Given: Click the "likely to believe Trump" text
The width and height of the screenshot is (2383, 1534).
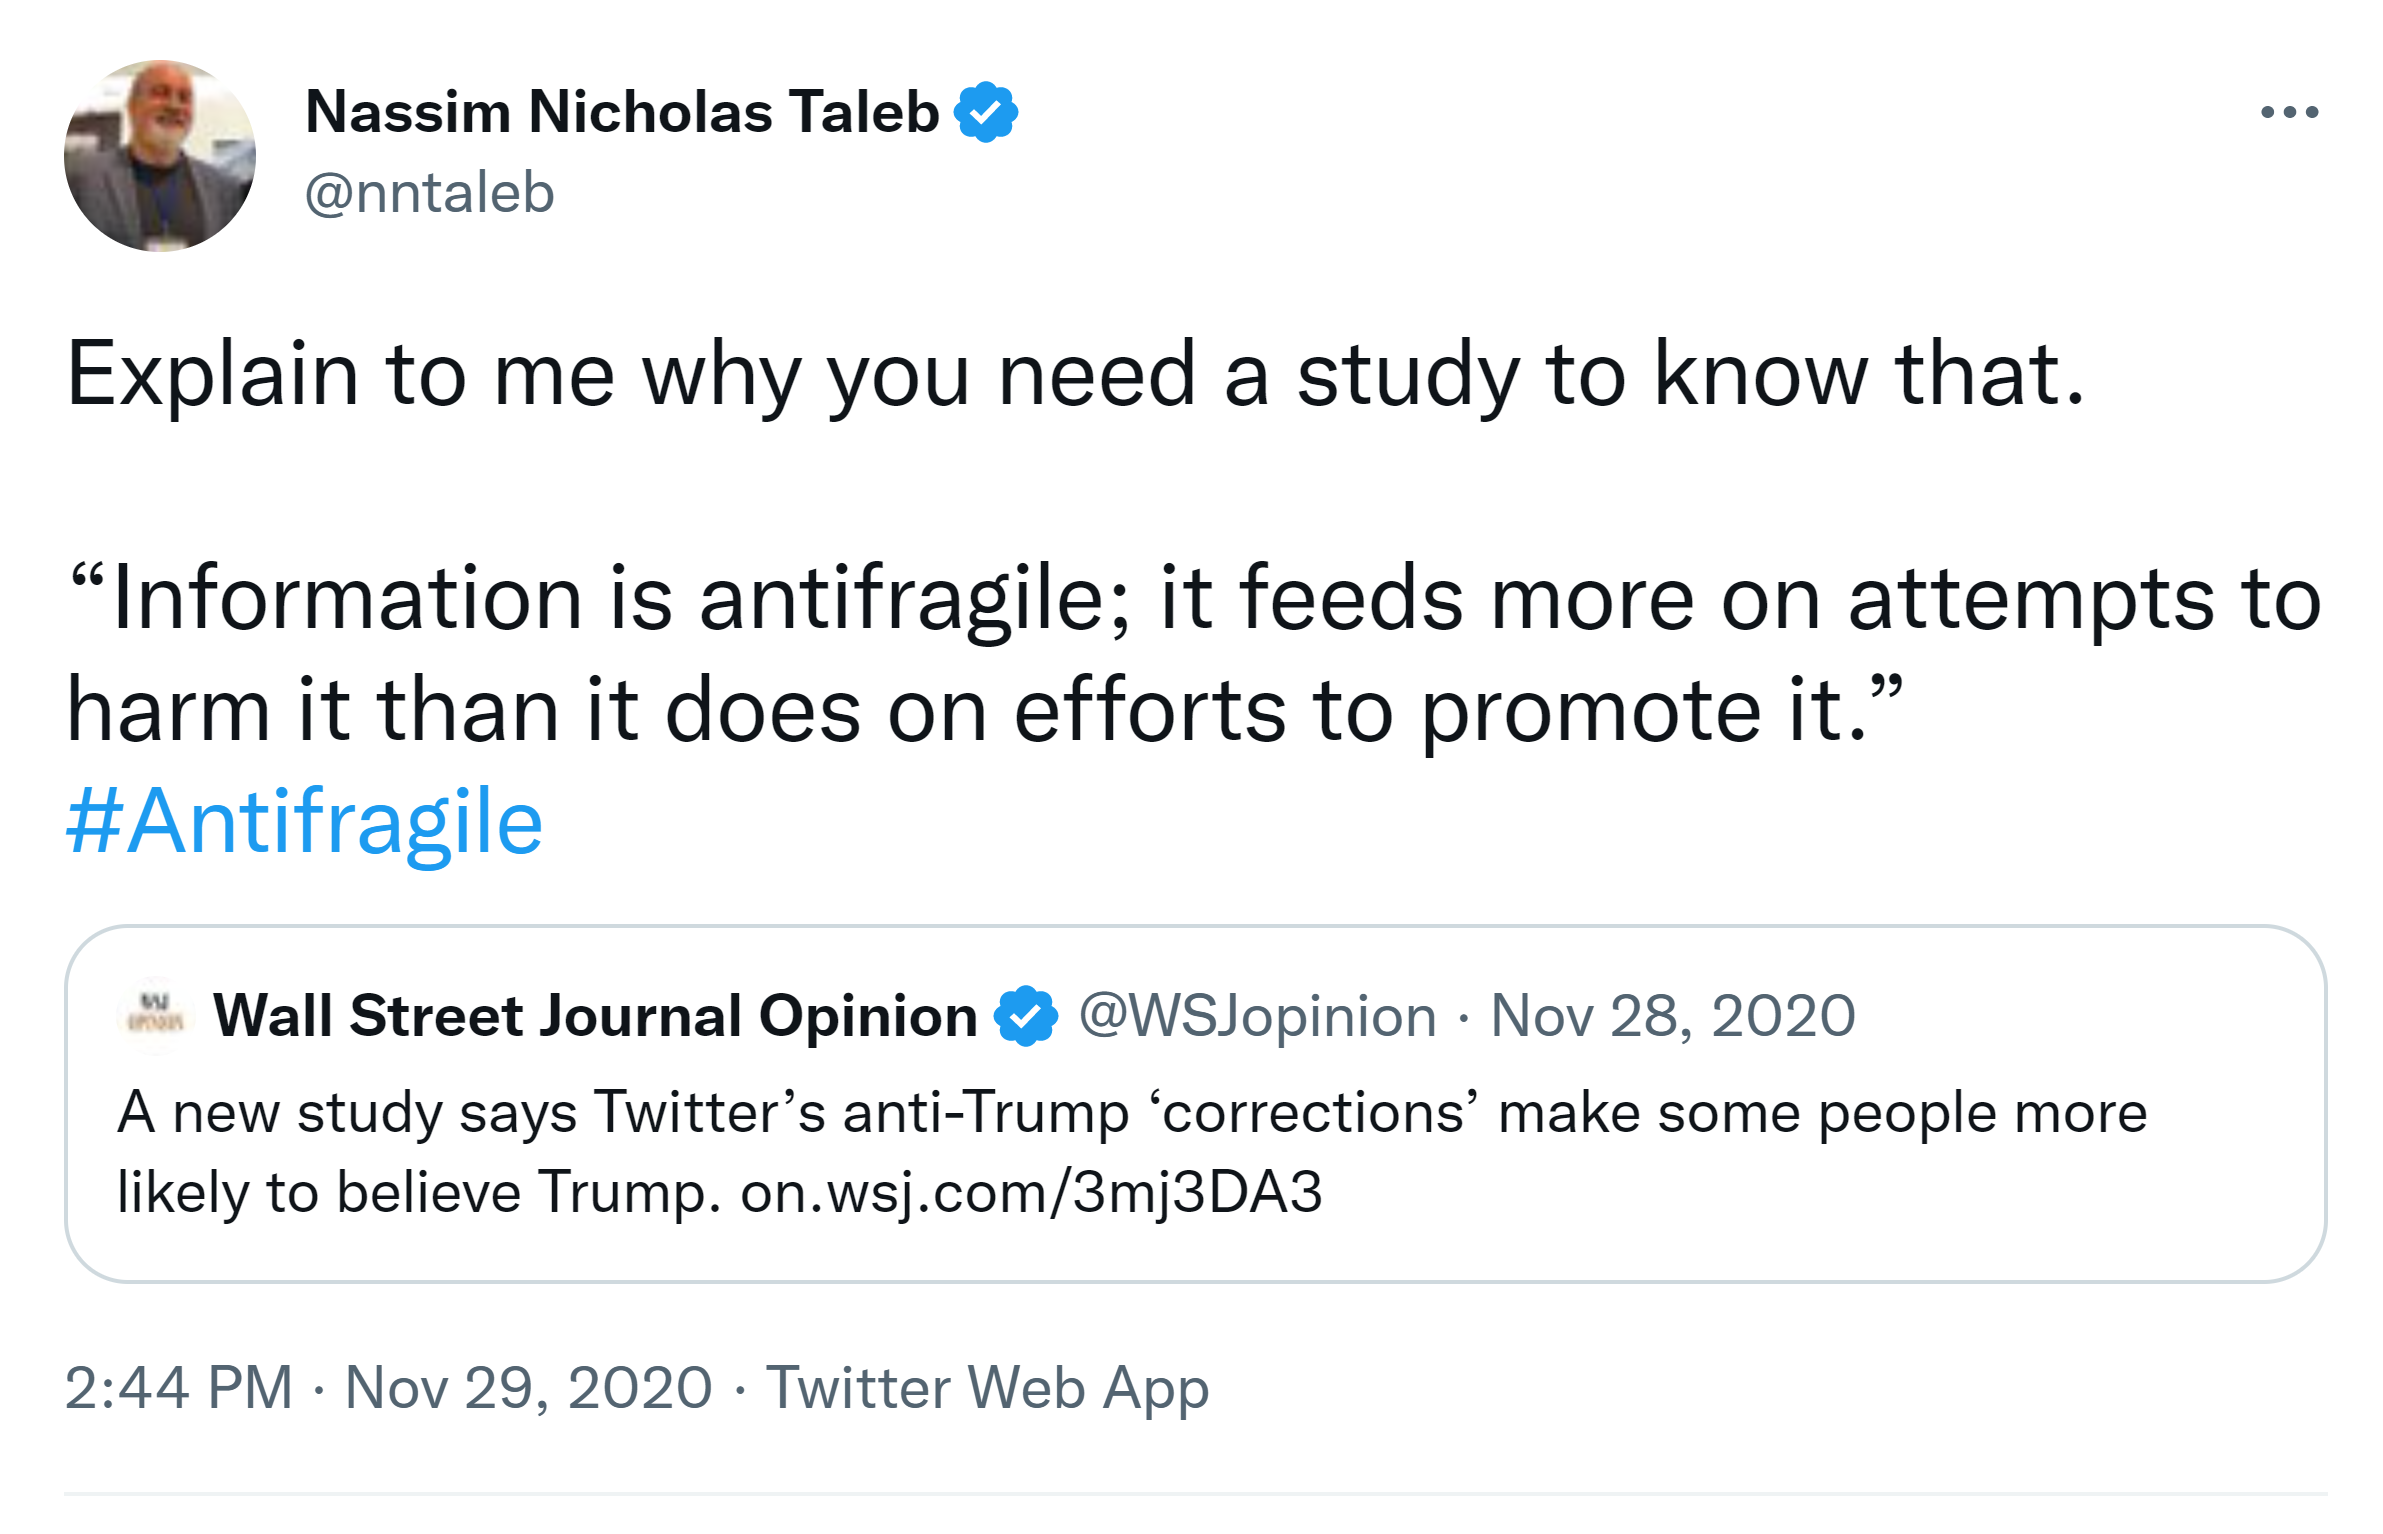Looking at the screenshot, I should pyautogui.click(x=419, y=1192).
